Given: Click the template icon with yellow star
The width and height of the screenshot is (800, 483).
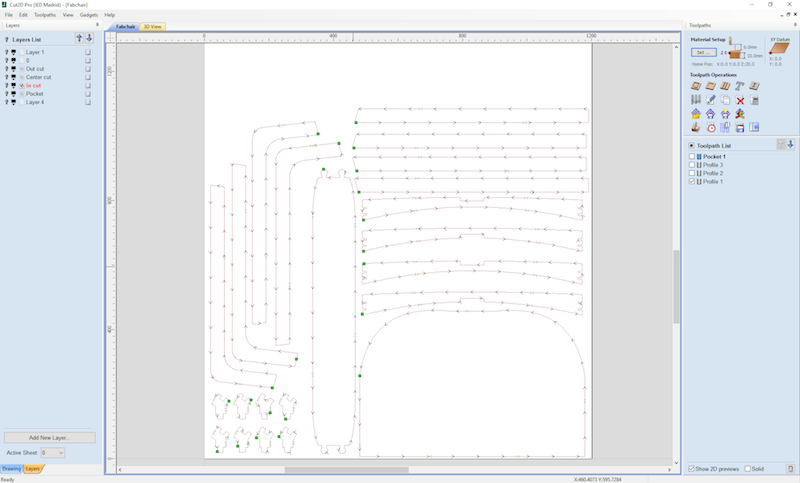Looking at the screenshot, I should [x=725, y=114].
